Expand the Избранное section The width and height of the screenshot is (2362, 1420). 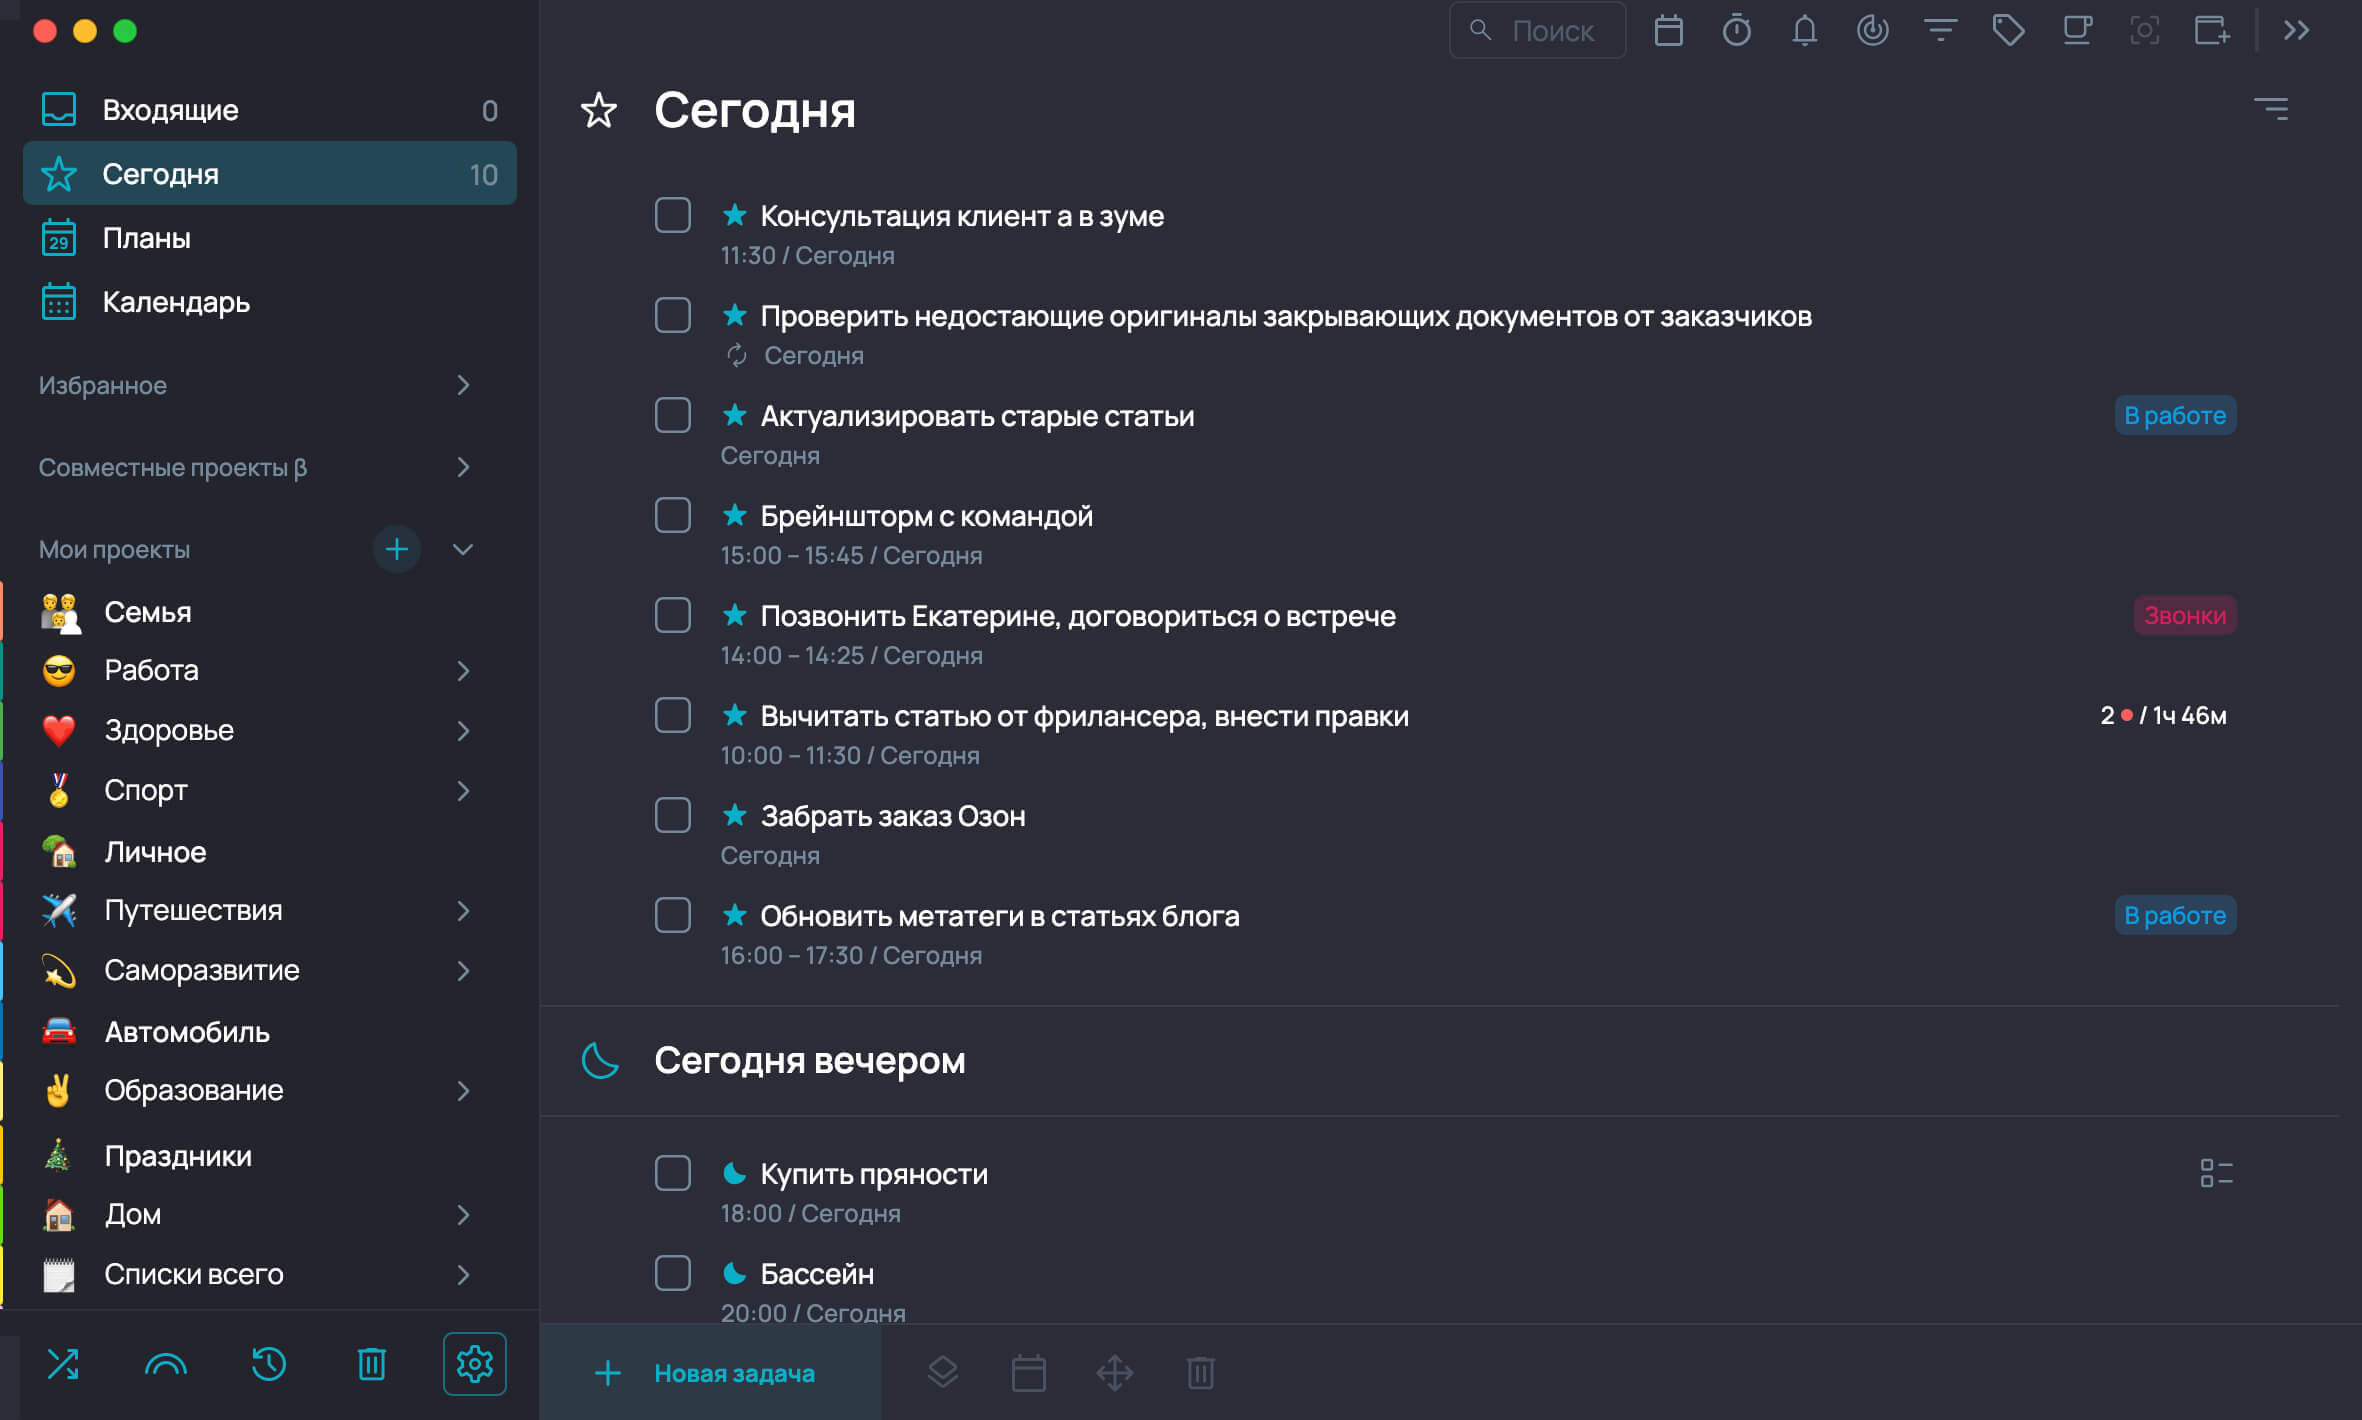click(462, 385)
